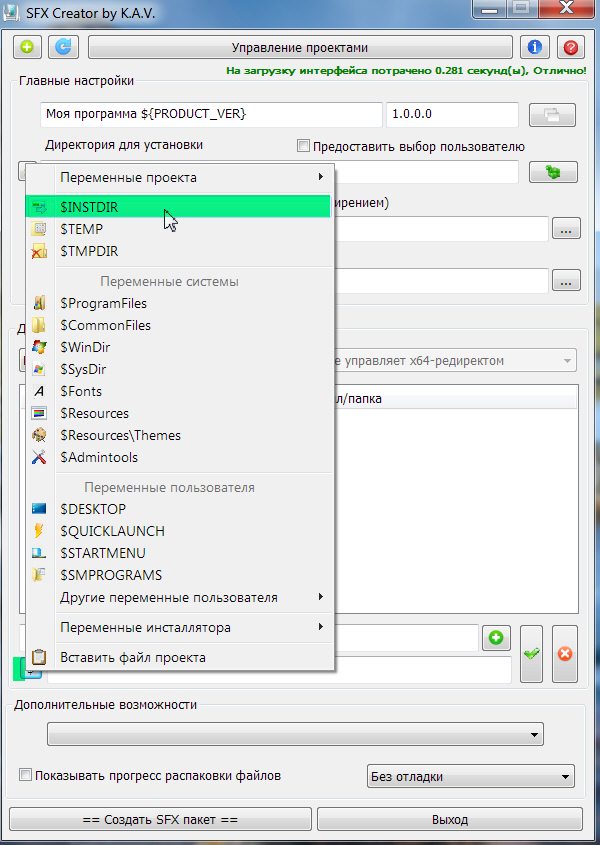Expand 'Другие переменные пользователя' submenu

180,597
